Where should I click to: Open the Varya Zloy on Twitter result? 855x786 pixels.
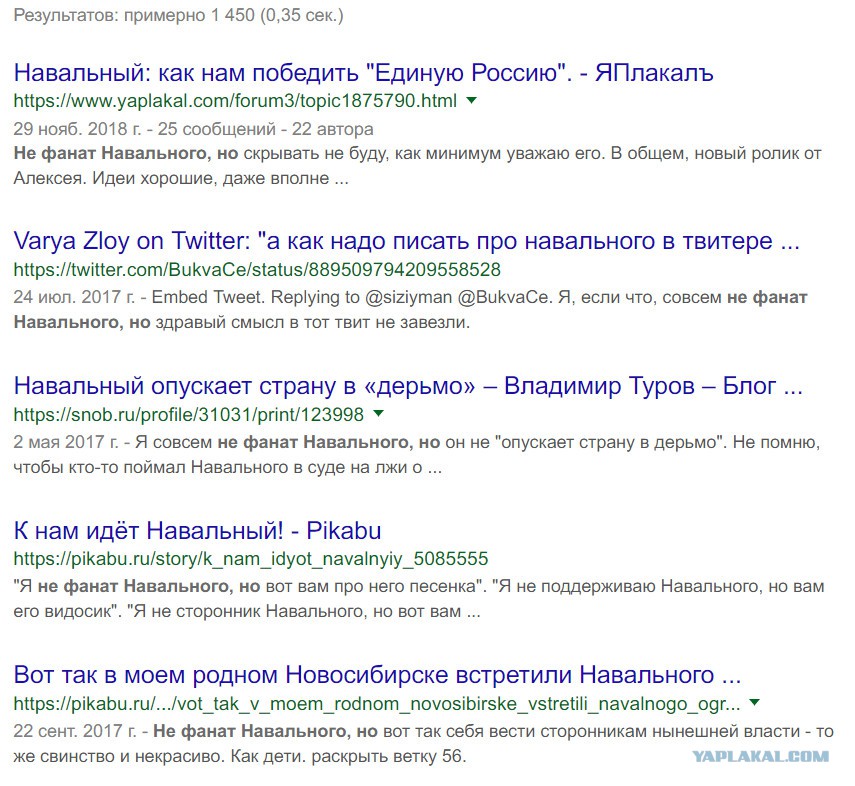(x=407, y=241)
